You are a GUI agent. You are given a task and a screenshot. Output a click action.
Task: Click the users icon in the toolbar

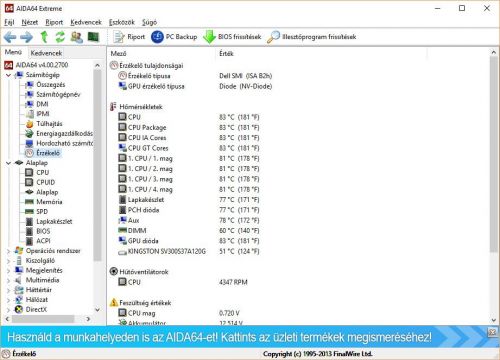pos(77,37)
